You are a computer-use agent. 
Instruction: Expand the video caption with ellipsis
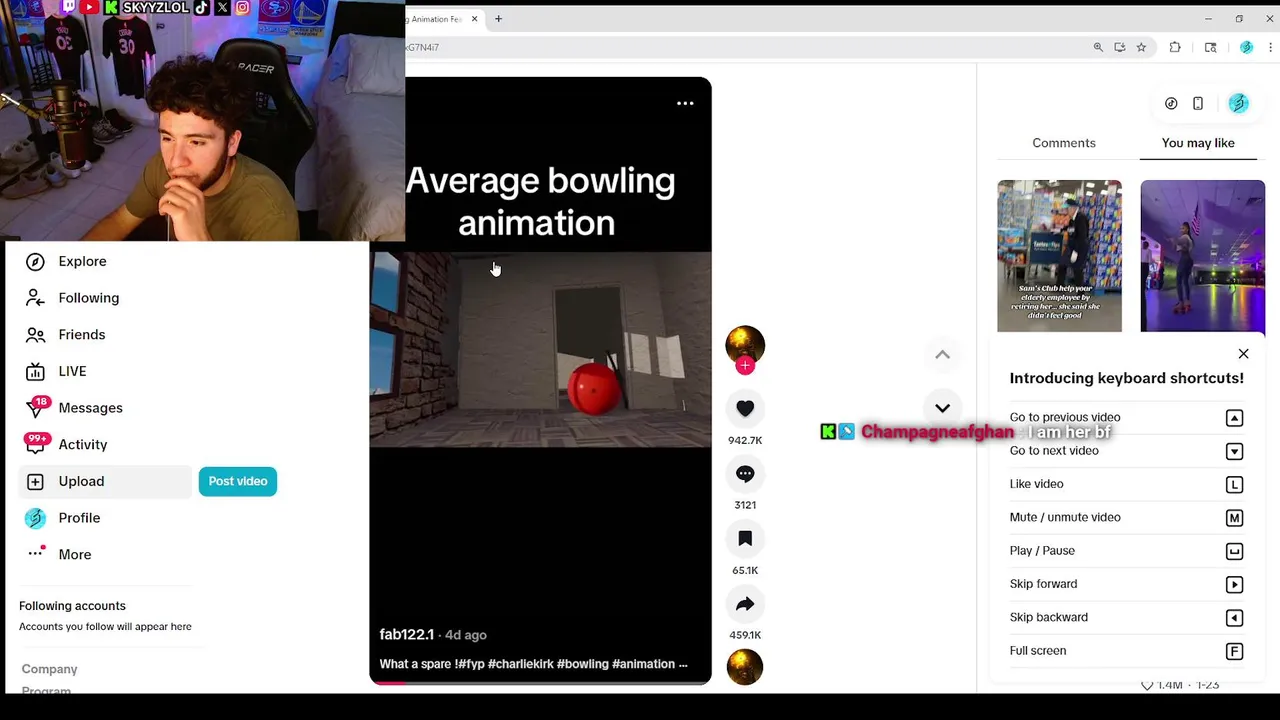tap(683, 664)
